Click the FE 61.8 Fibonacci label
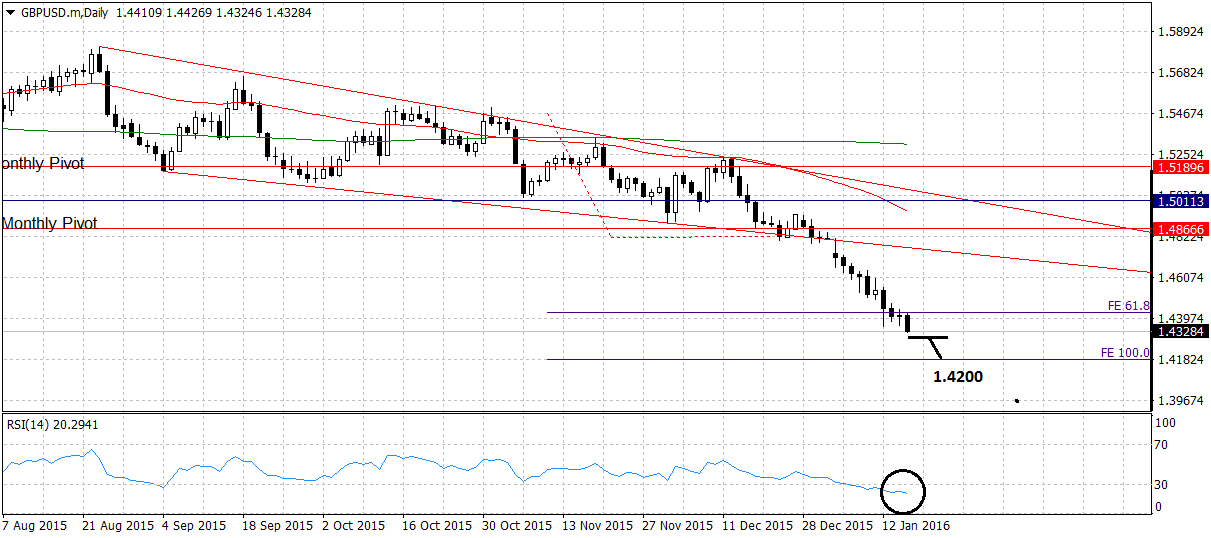Image resolution: width=1211 pixels, height=538 pixels. [x=1128, y=305]
